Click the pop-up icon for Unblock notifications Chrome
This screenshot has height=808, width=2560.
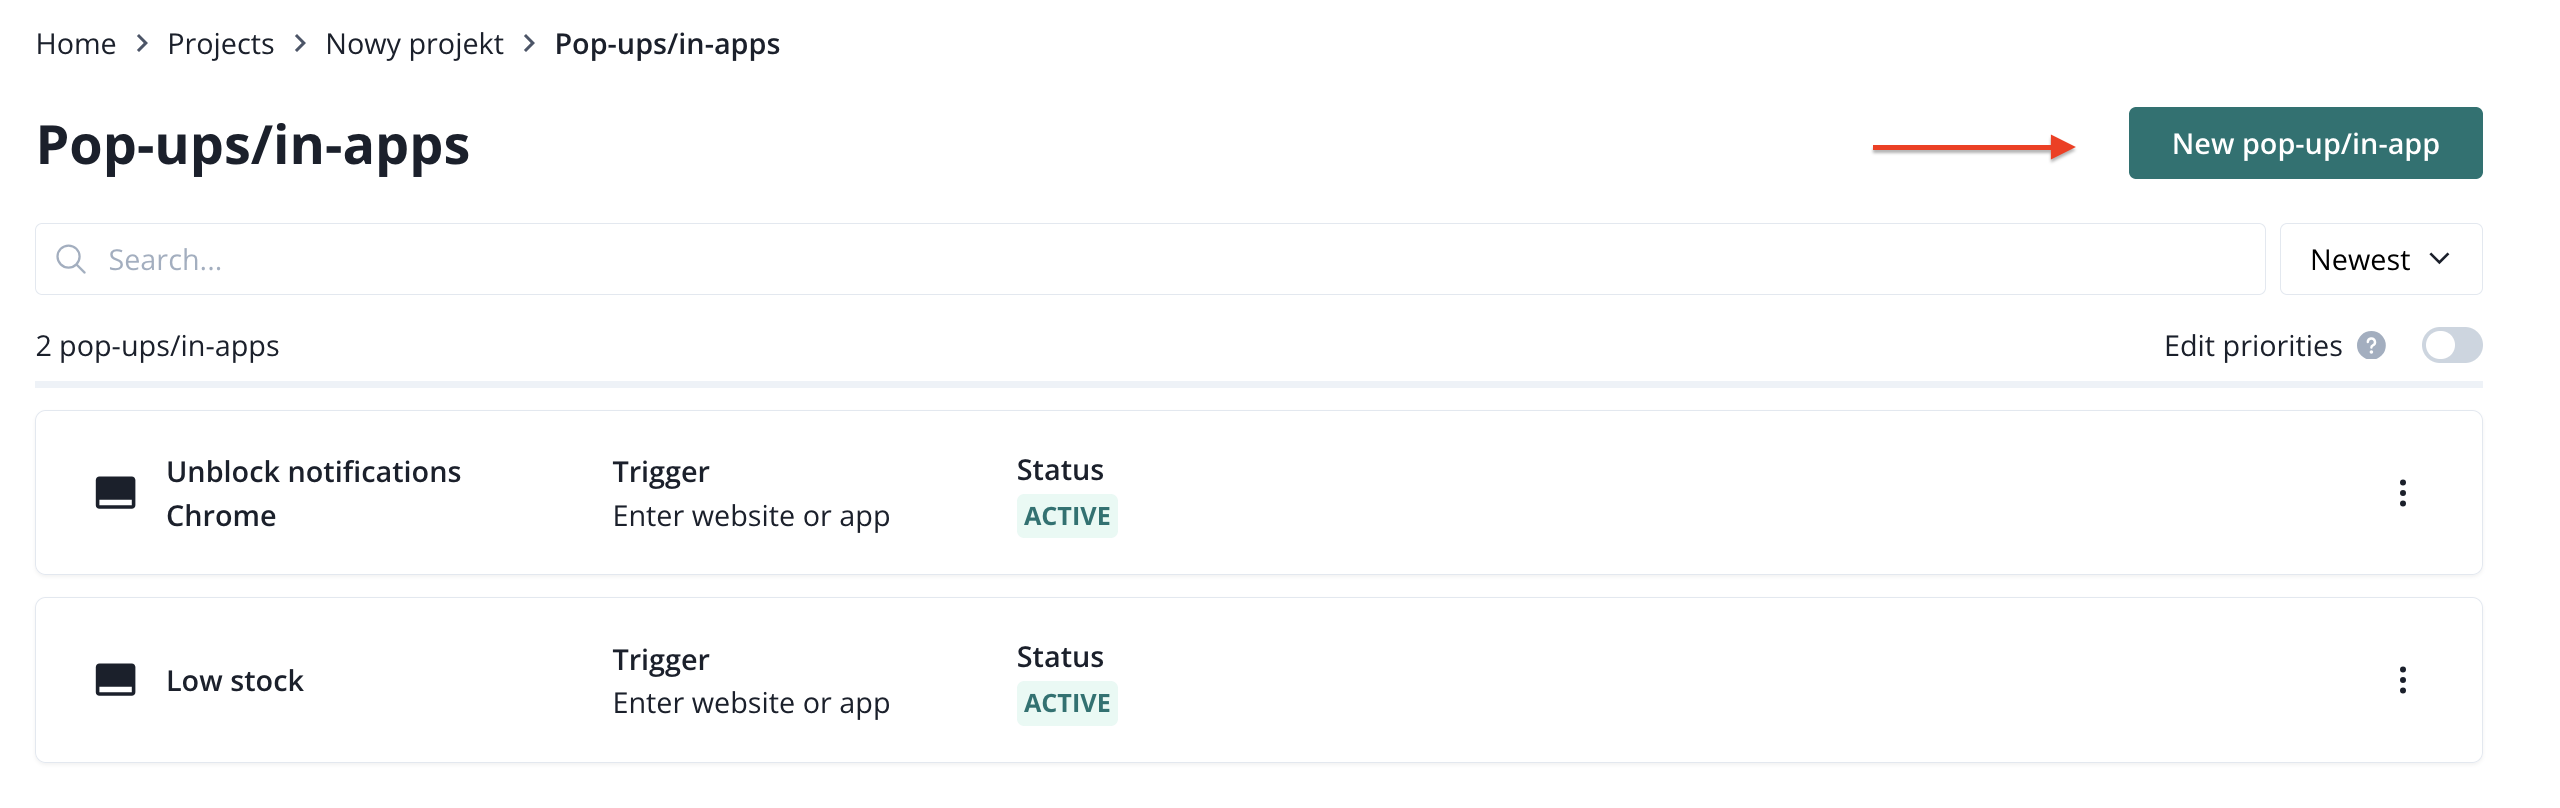point(115,493)
